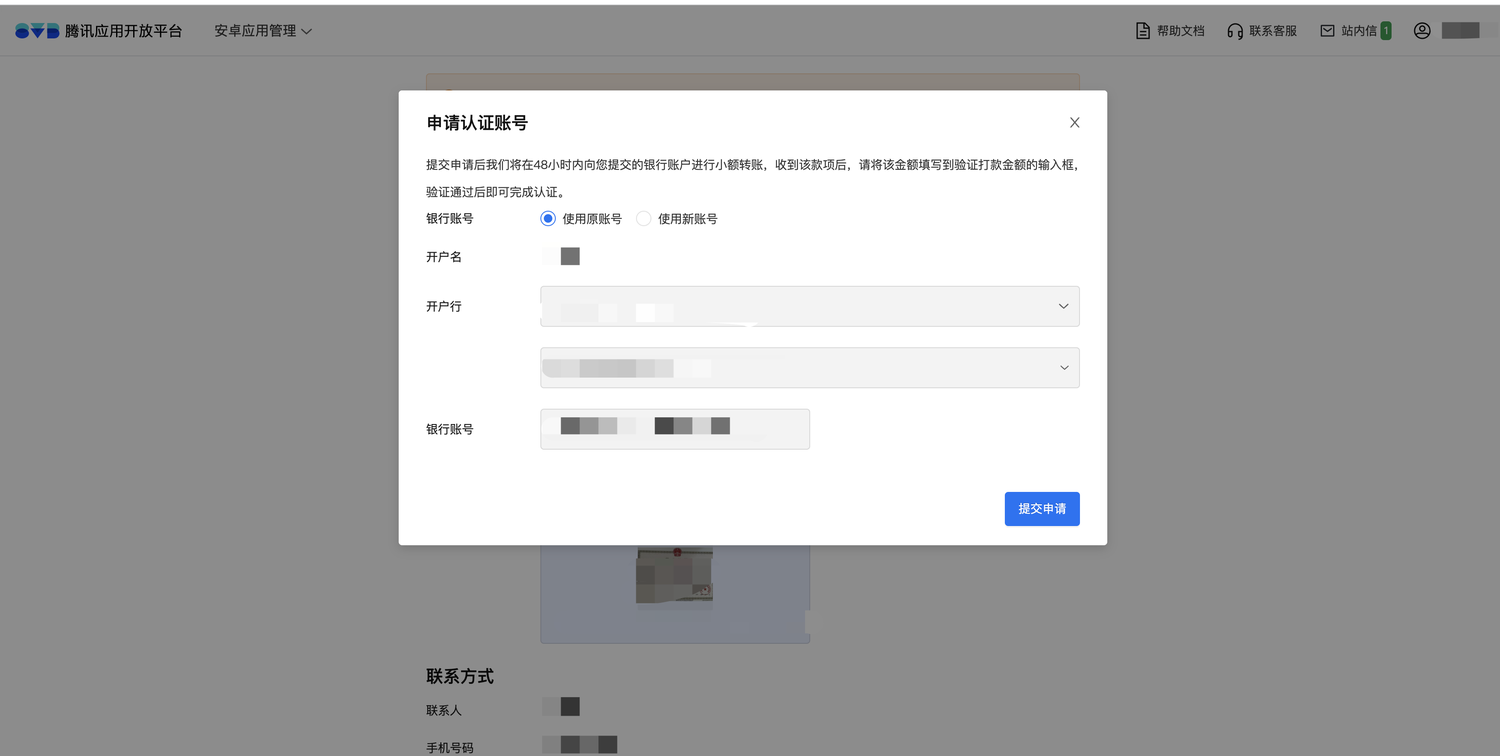Click the 联系方式 heading in background page
Image resolution: width=1500 pixels, height=756 pixels.
[460, 676]
